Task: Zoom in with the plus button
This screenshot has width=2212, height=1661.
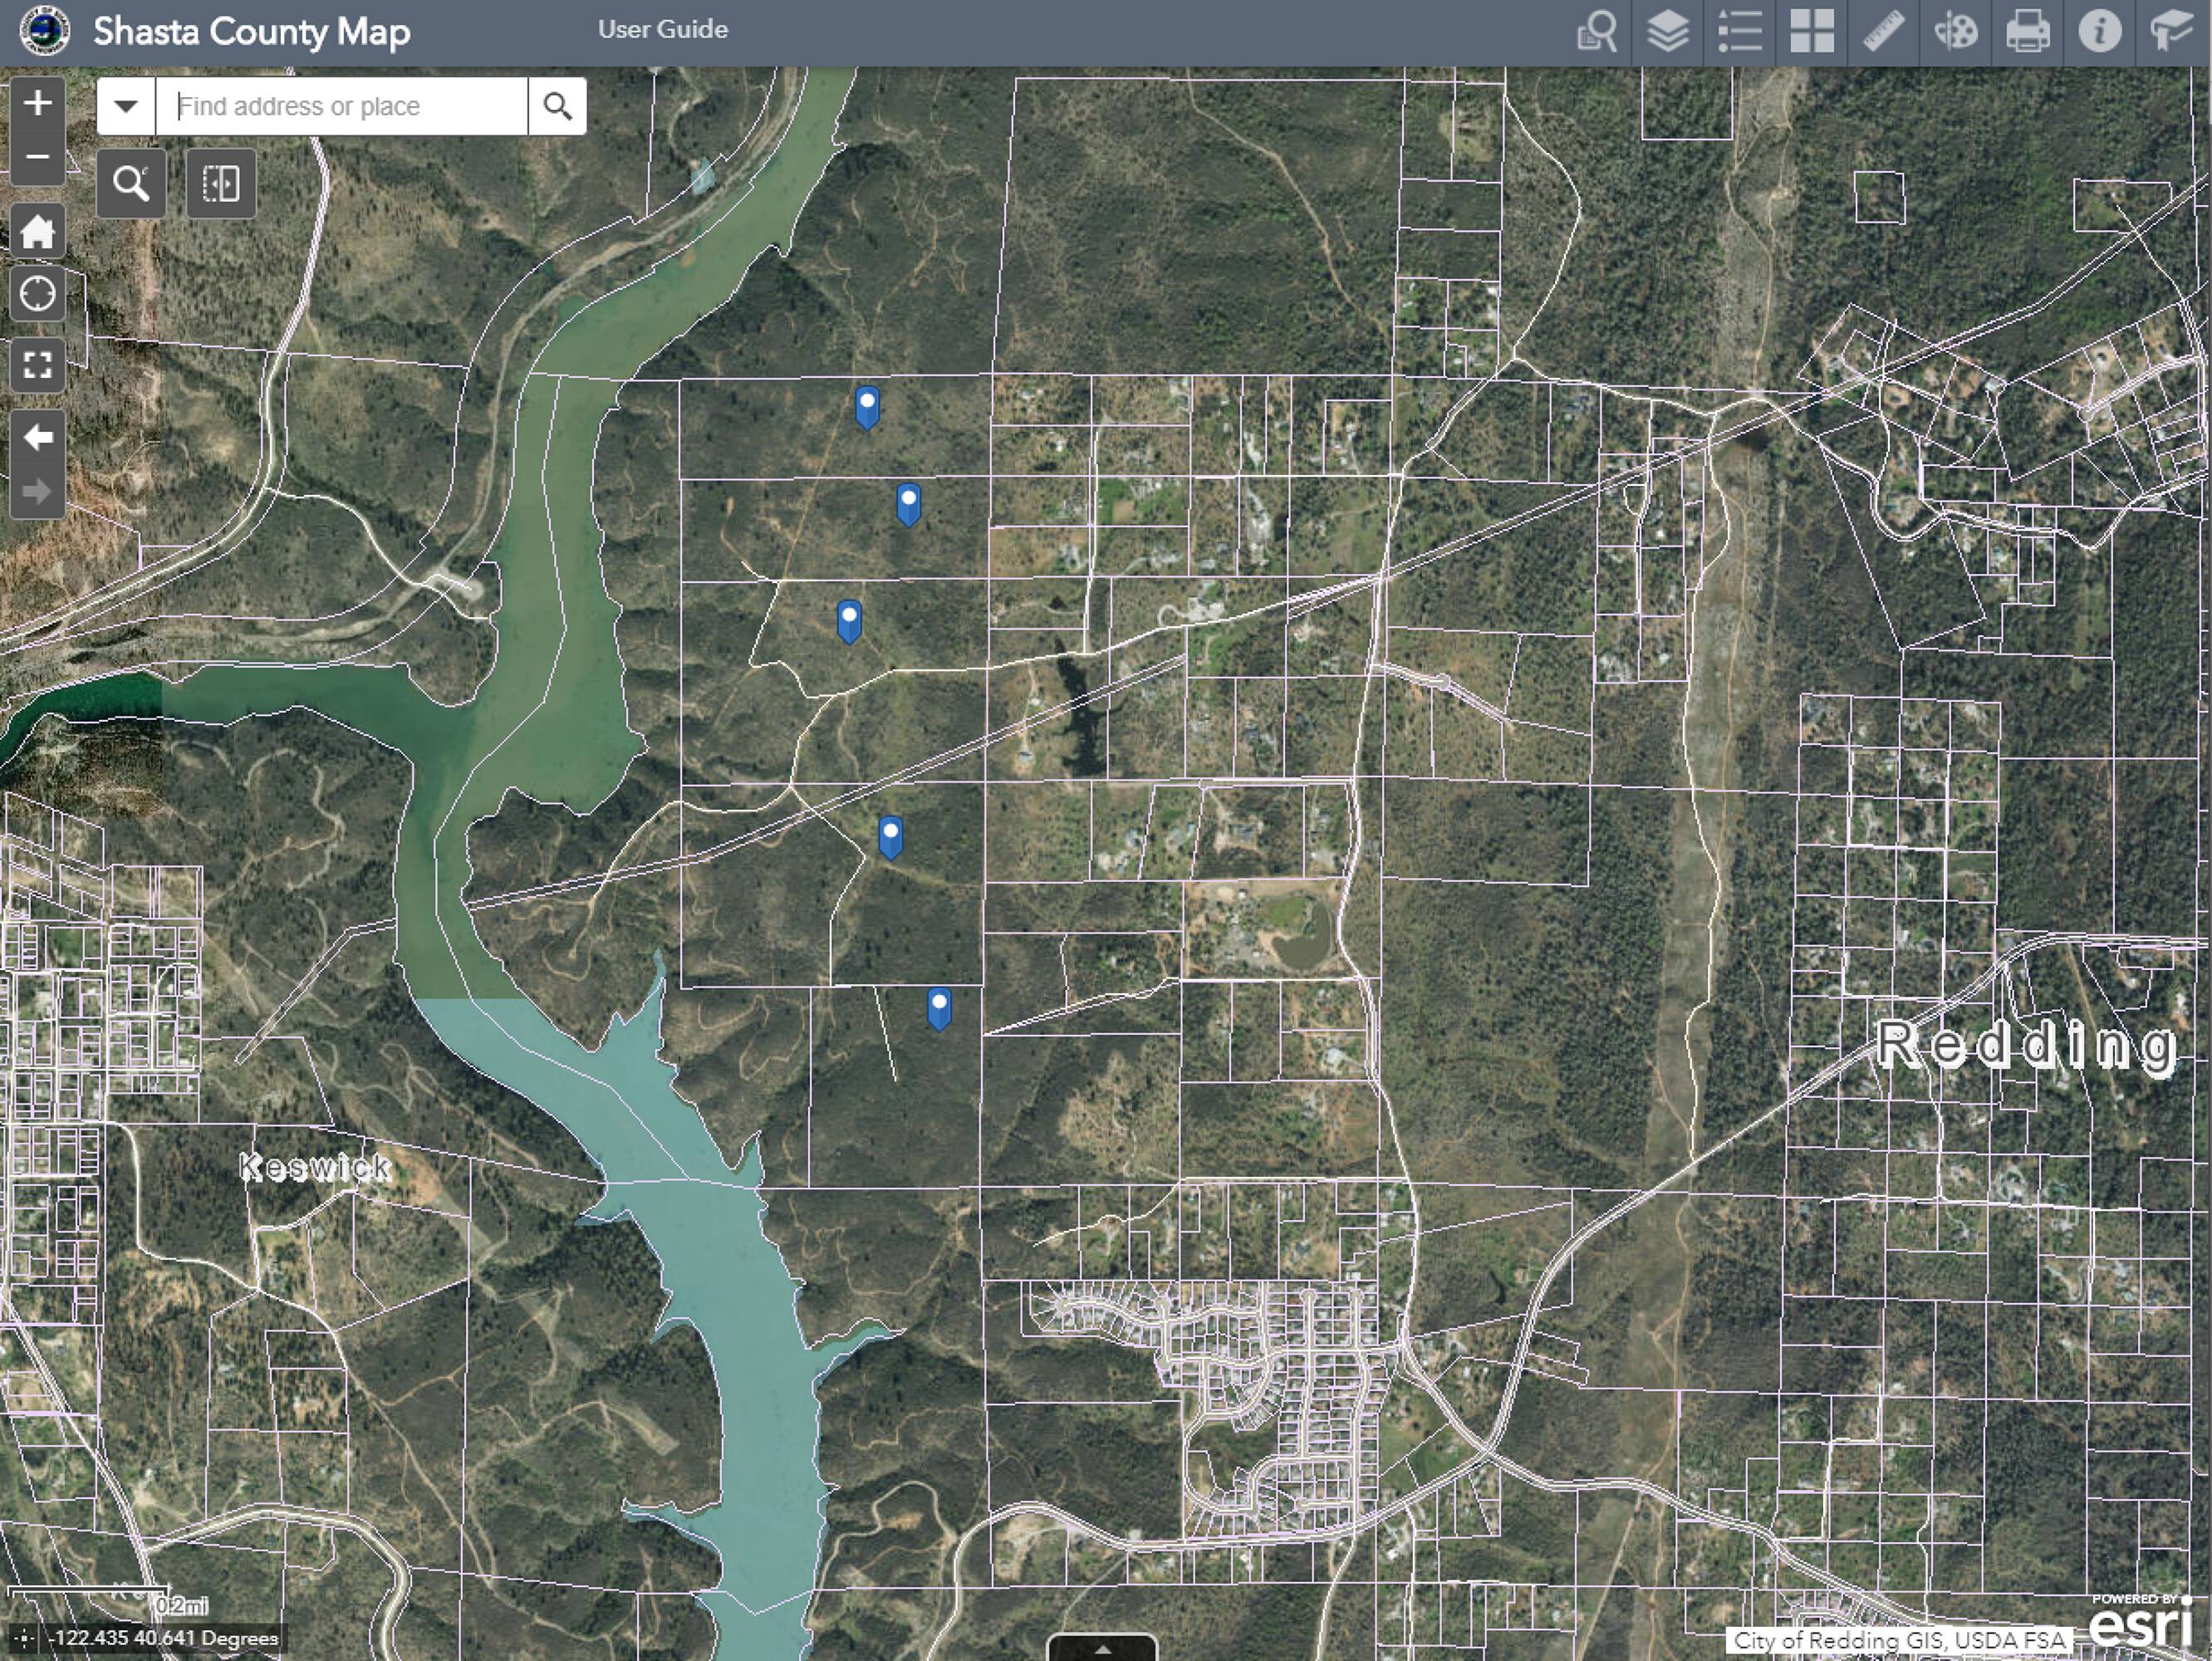Action: coord(37,103)
